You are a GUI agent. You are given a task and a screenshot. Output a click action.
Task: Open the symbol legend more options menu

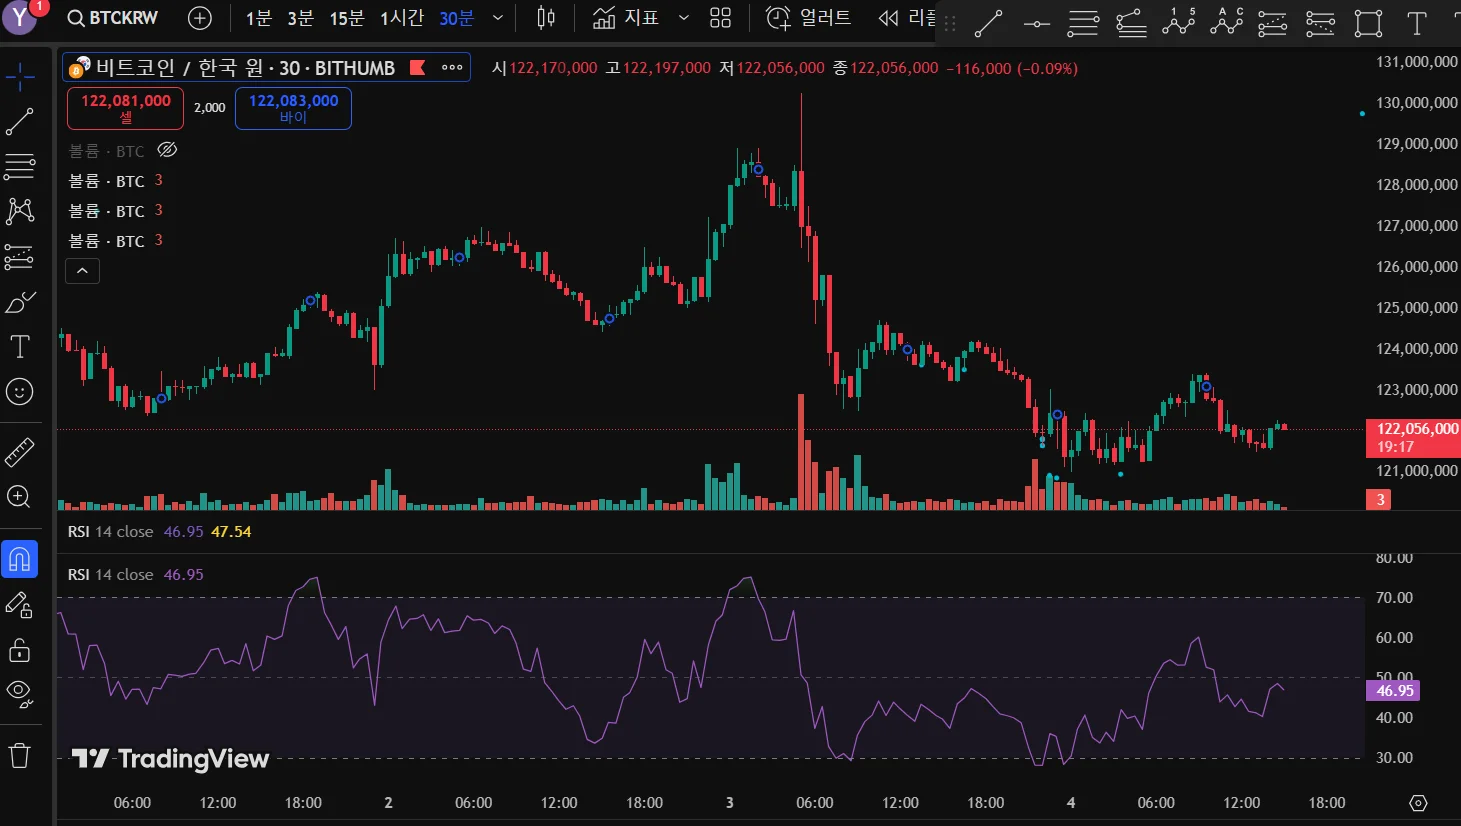[452, 67]
